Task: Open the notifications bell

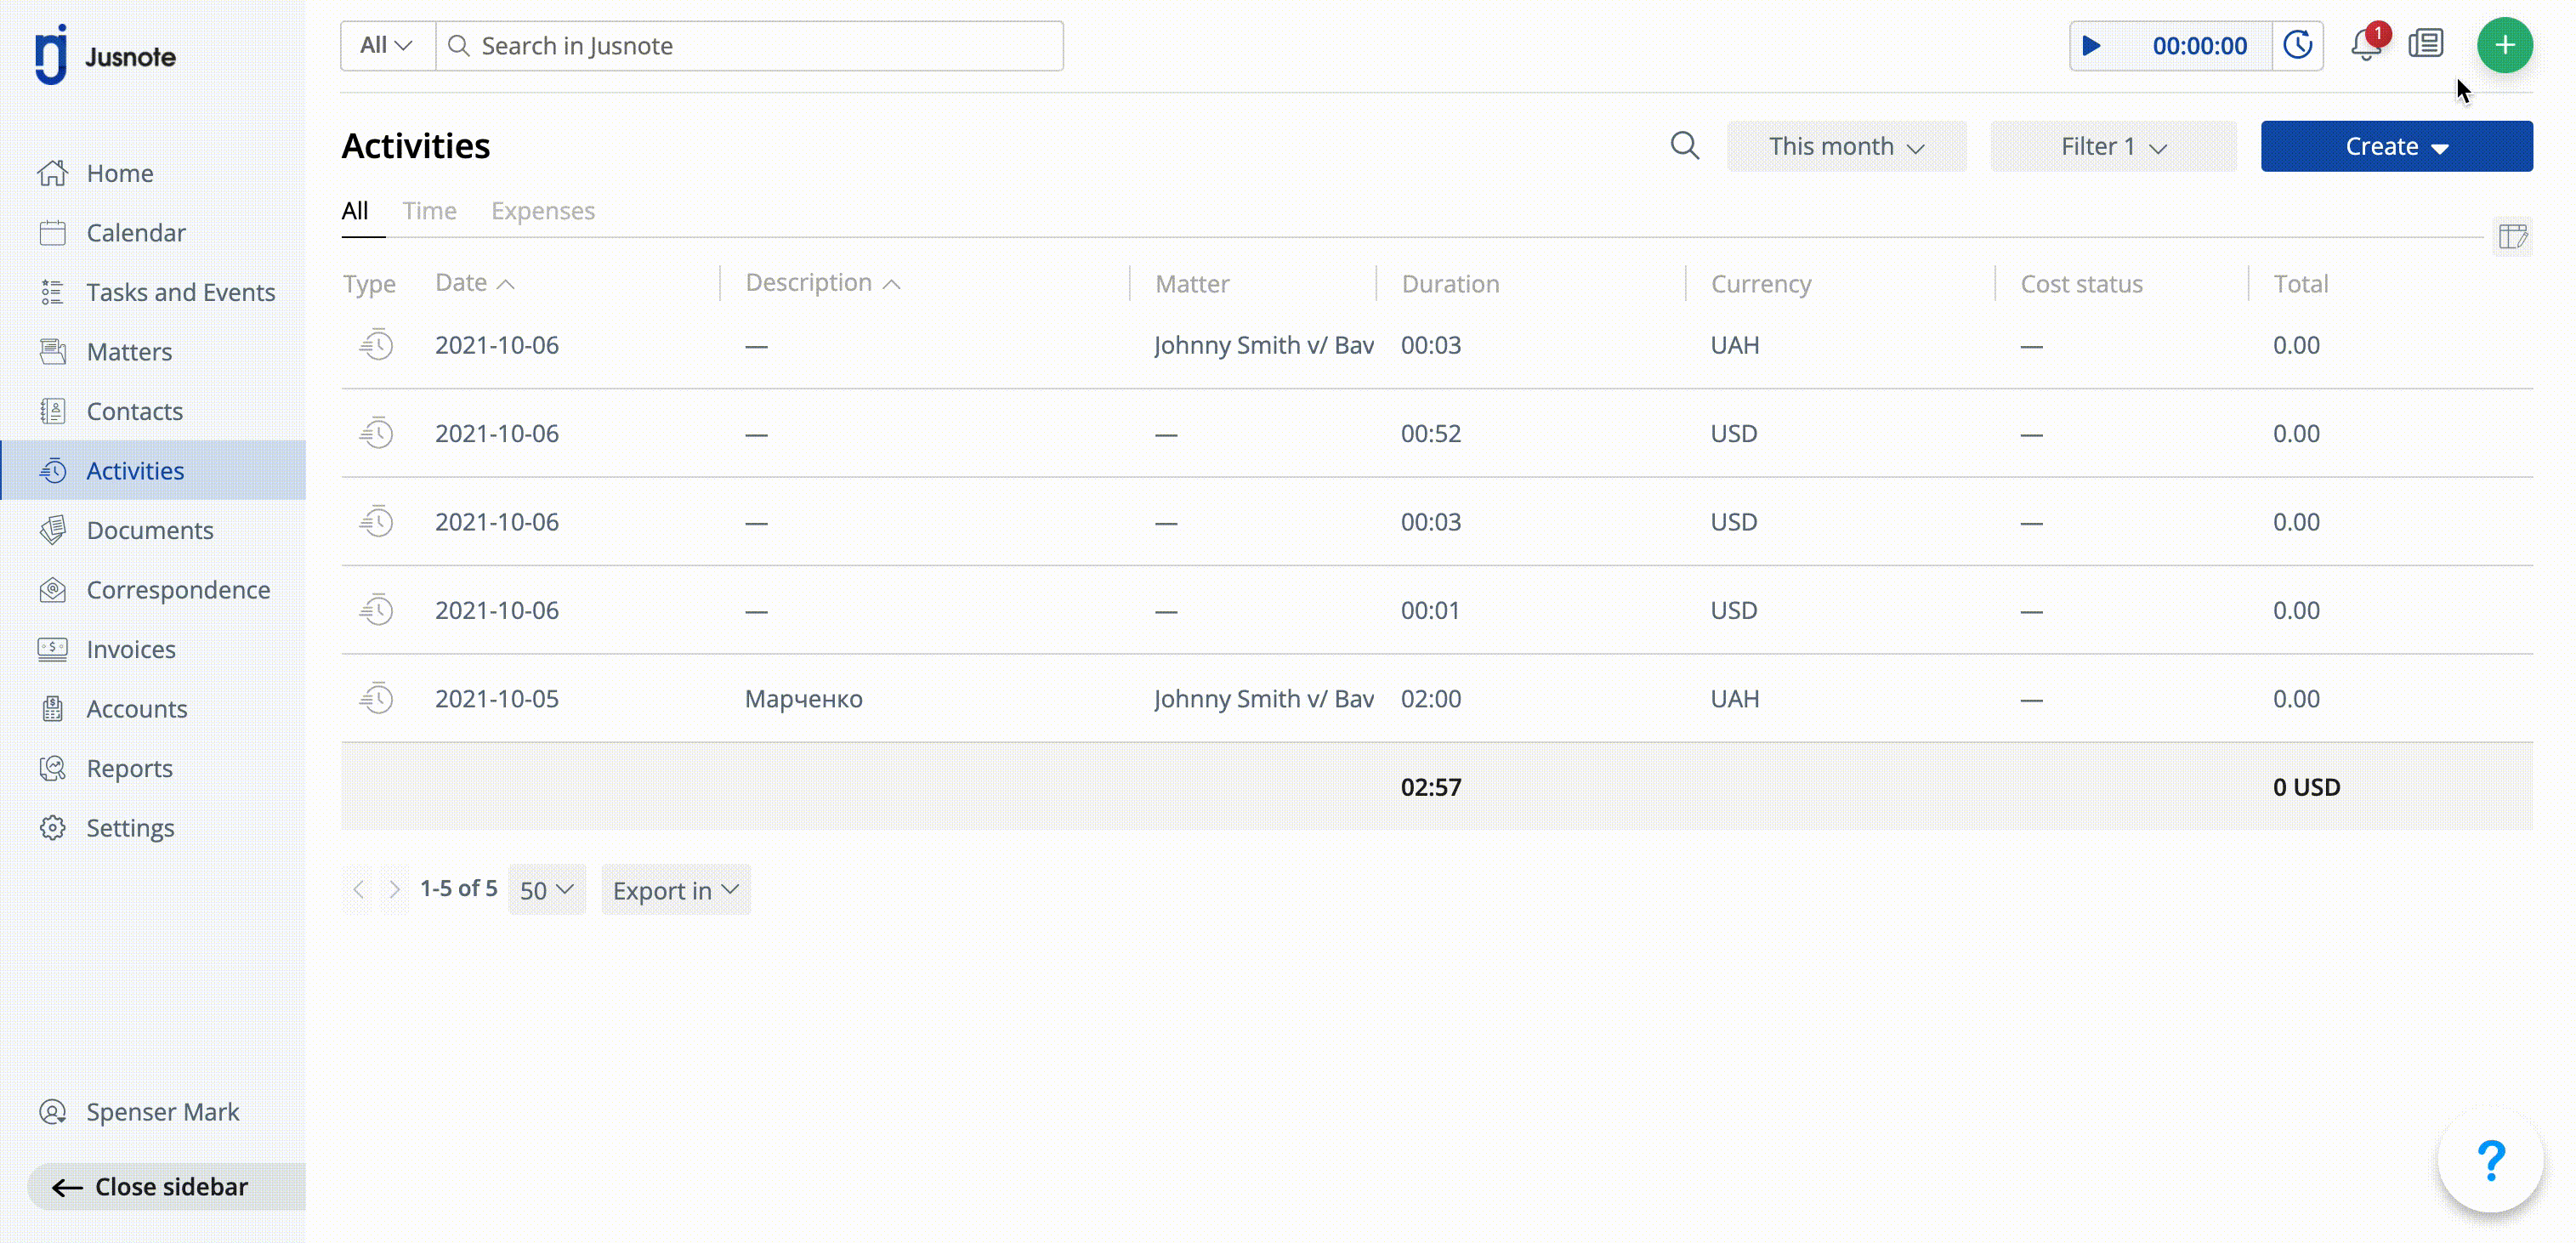Action: 2366,45
